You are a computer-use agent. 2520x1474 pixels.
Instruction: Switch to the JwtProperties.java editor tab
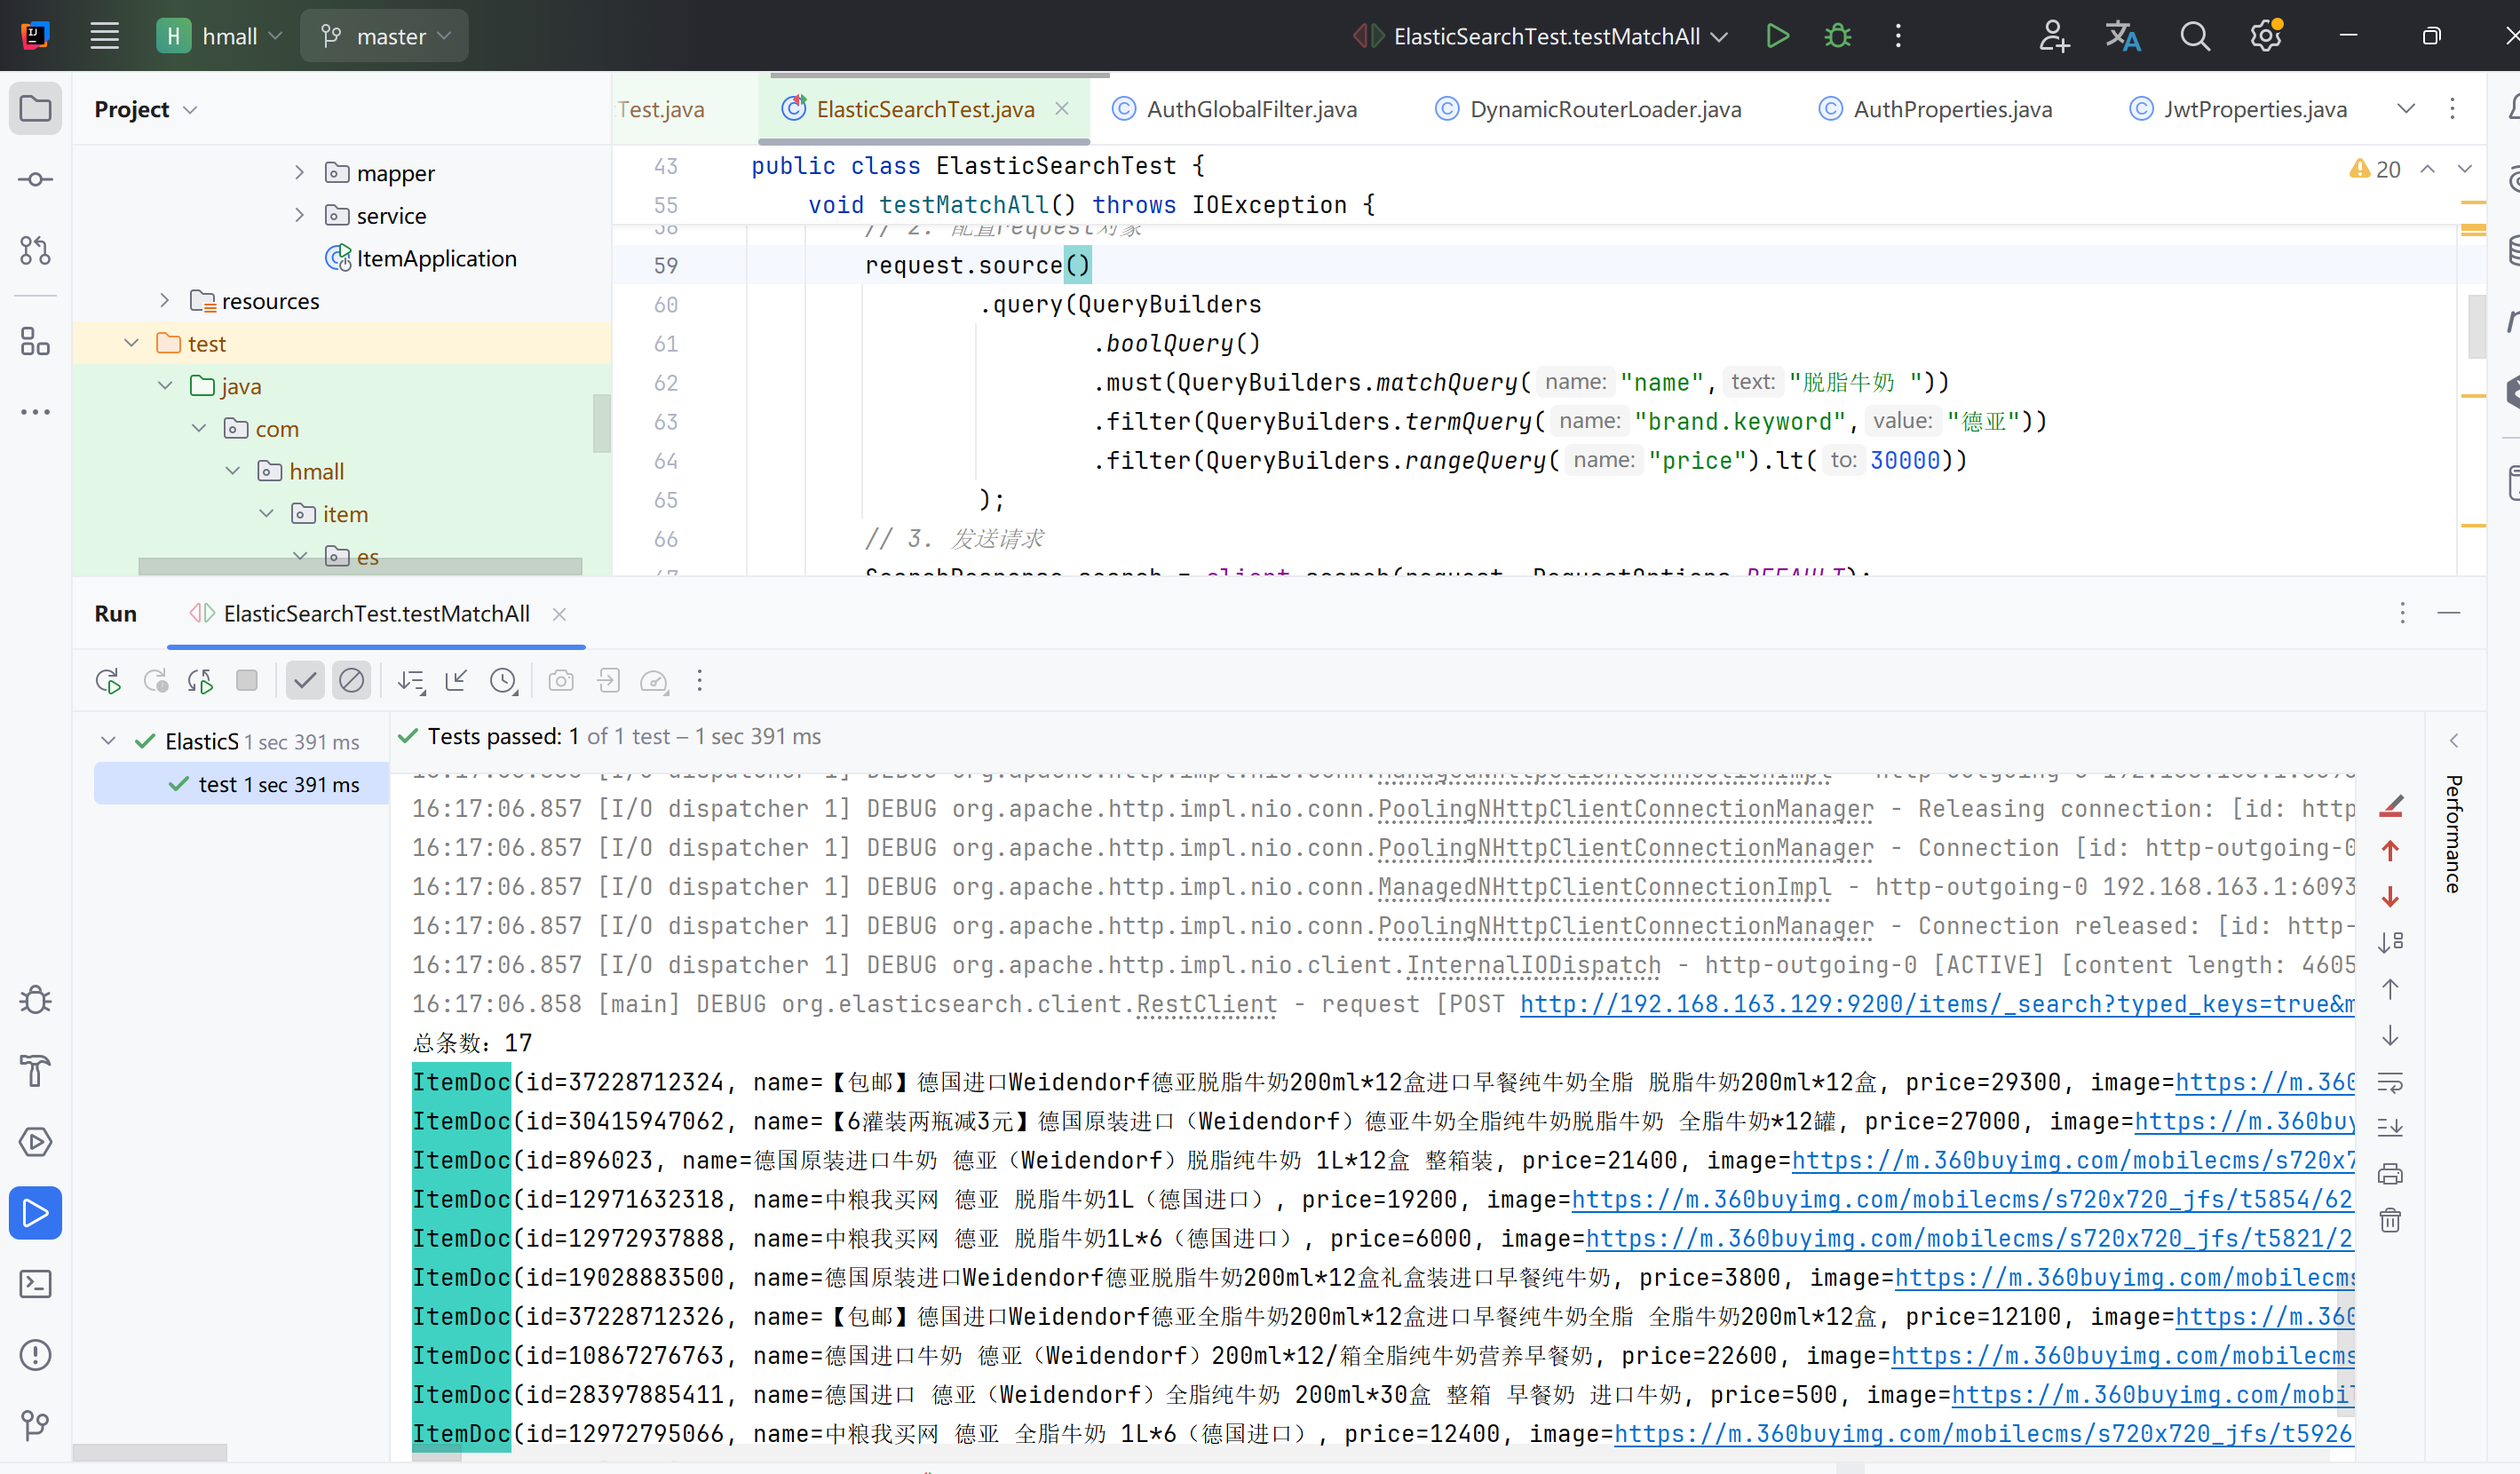tap(2254, 109)
